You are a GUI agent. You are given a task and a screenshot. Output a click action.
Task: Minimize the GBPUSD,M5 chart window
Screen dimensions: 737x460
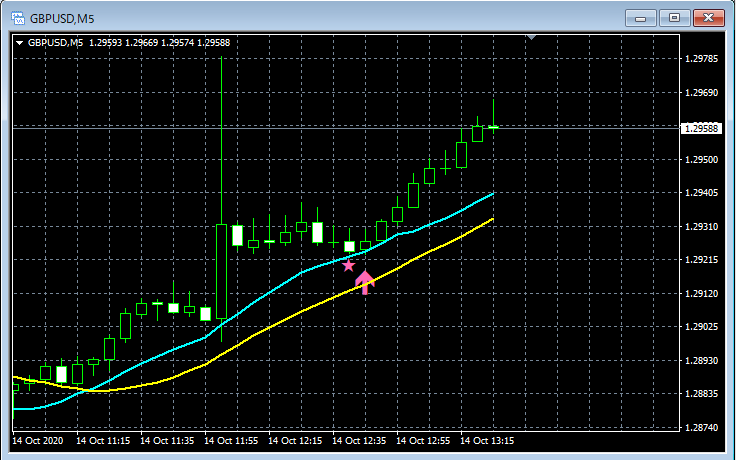[640, 18]
